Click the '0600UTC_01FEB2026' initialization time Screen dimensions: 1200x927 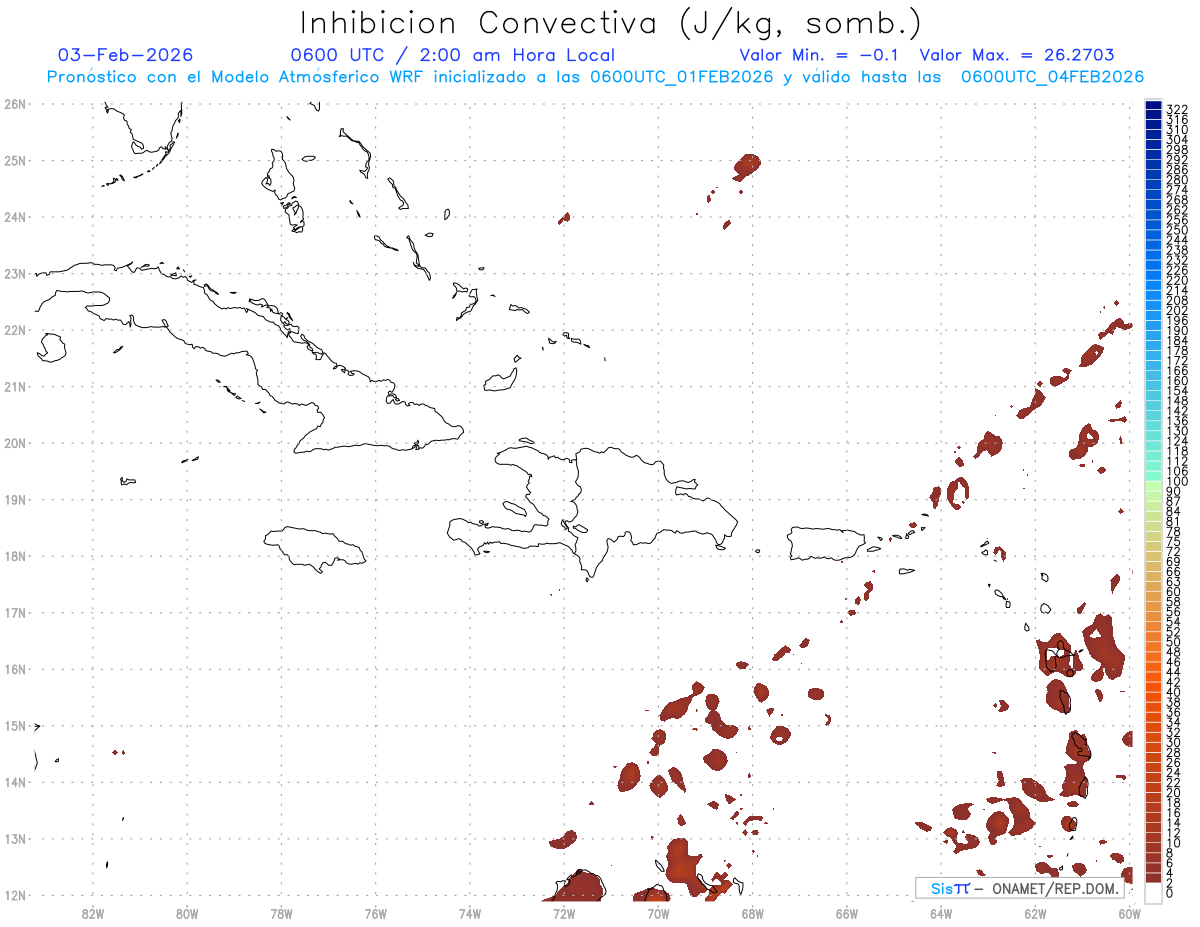[681, 77]
